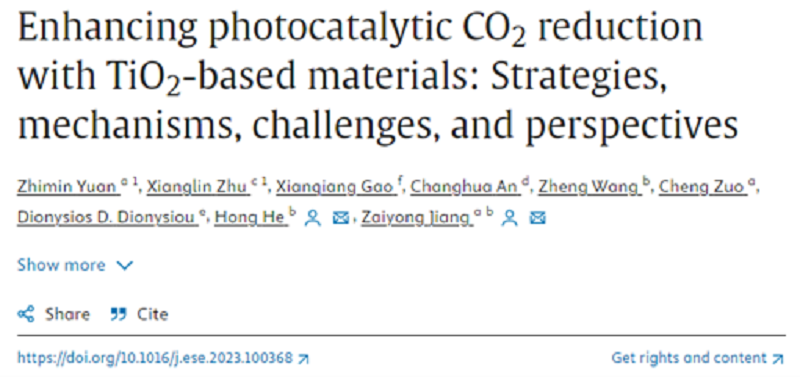This screenshot has height=377, width=800.
Task: Click the Share text label
Action: (x=67, y=314)
